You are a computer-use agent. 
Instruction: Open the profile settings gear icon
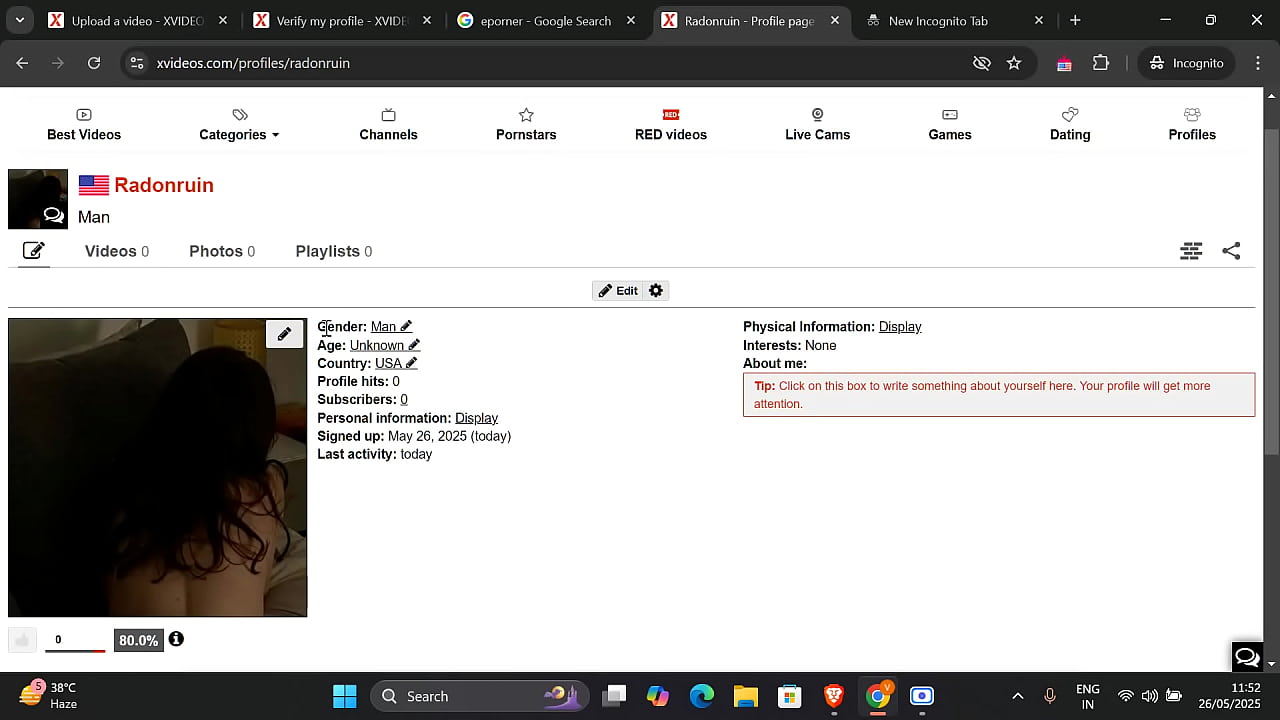656,291
